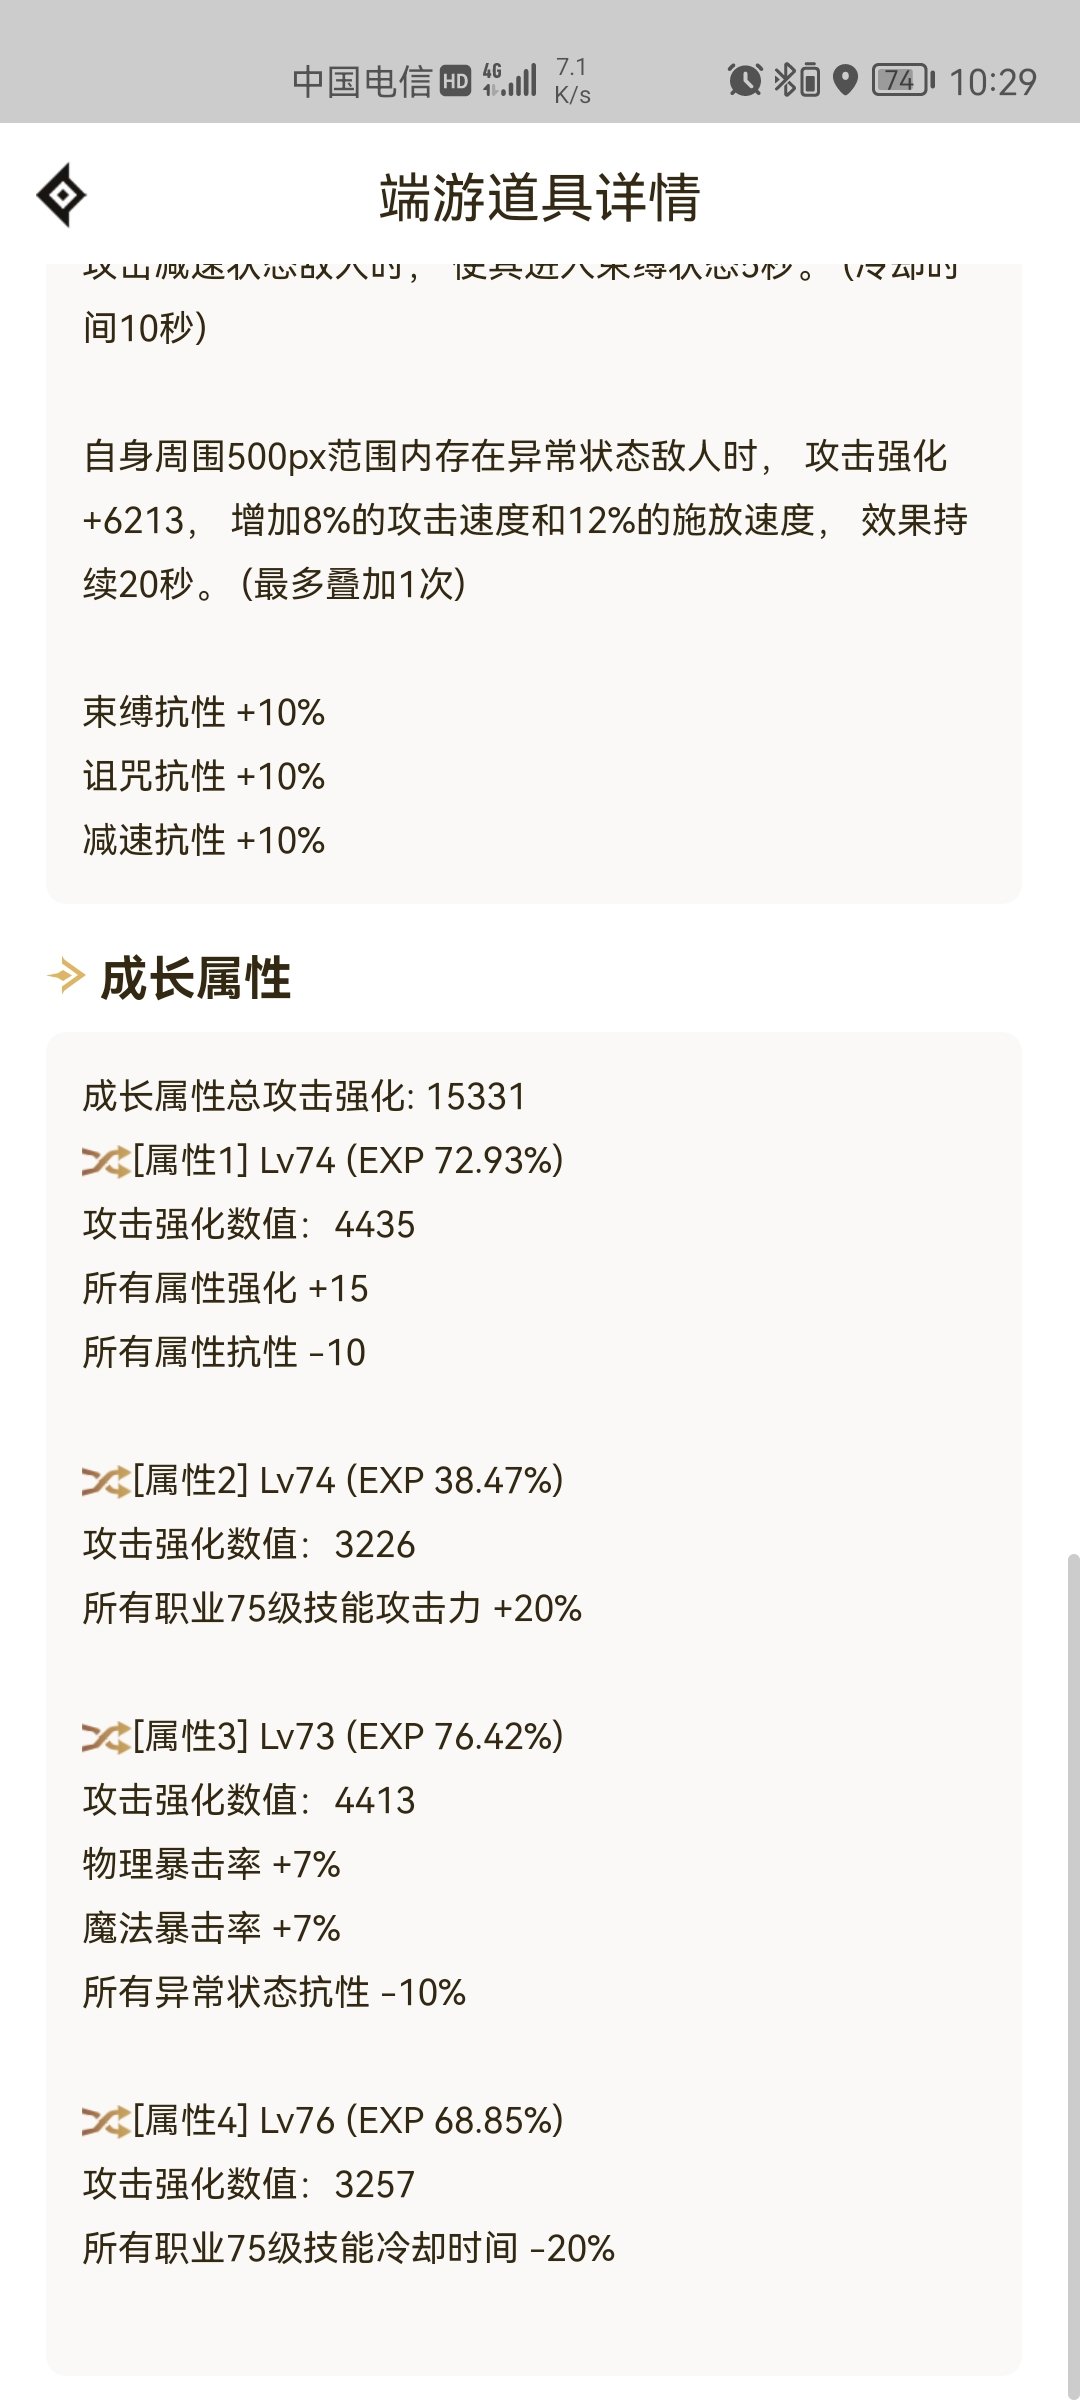Click the 端游道具详情 page title

pyautogui.click(x=540, y=197)
